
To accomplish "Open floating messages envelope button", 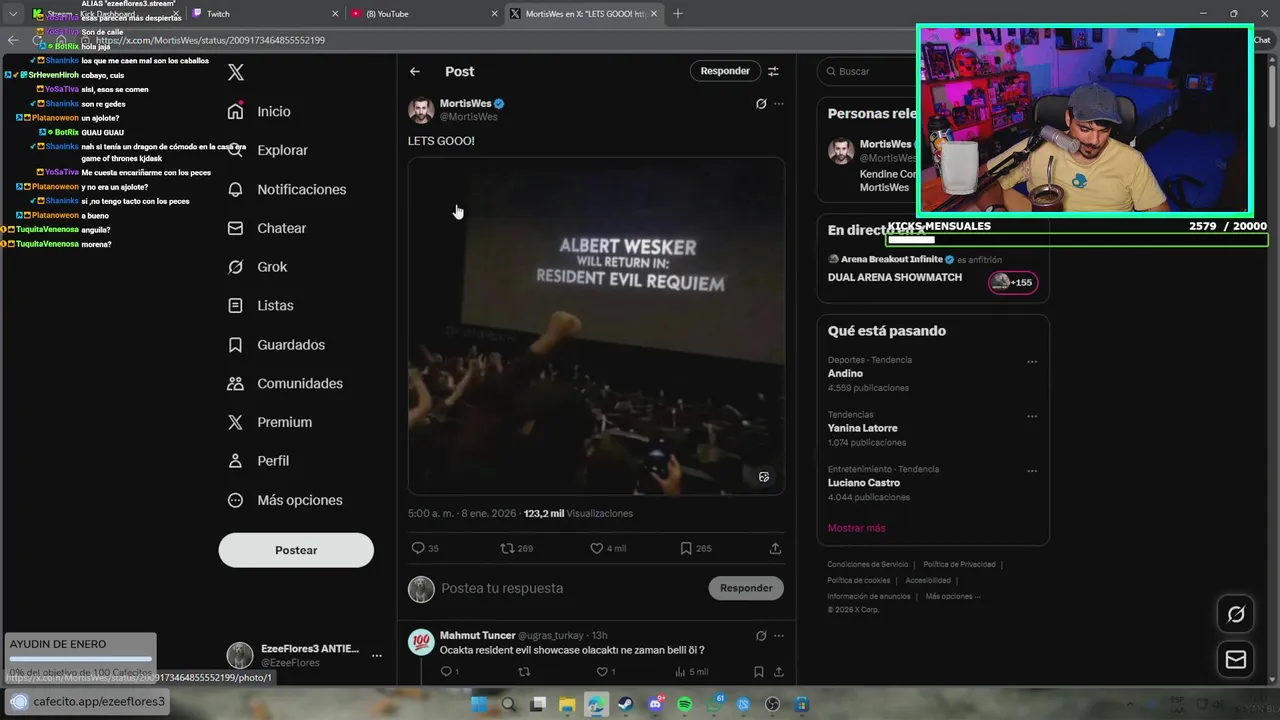I will [x=1236, y=660].
